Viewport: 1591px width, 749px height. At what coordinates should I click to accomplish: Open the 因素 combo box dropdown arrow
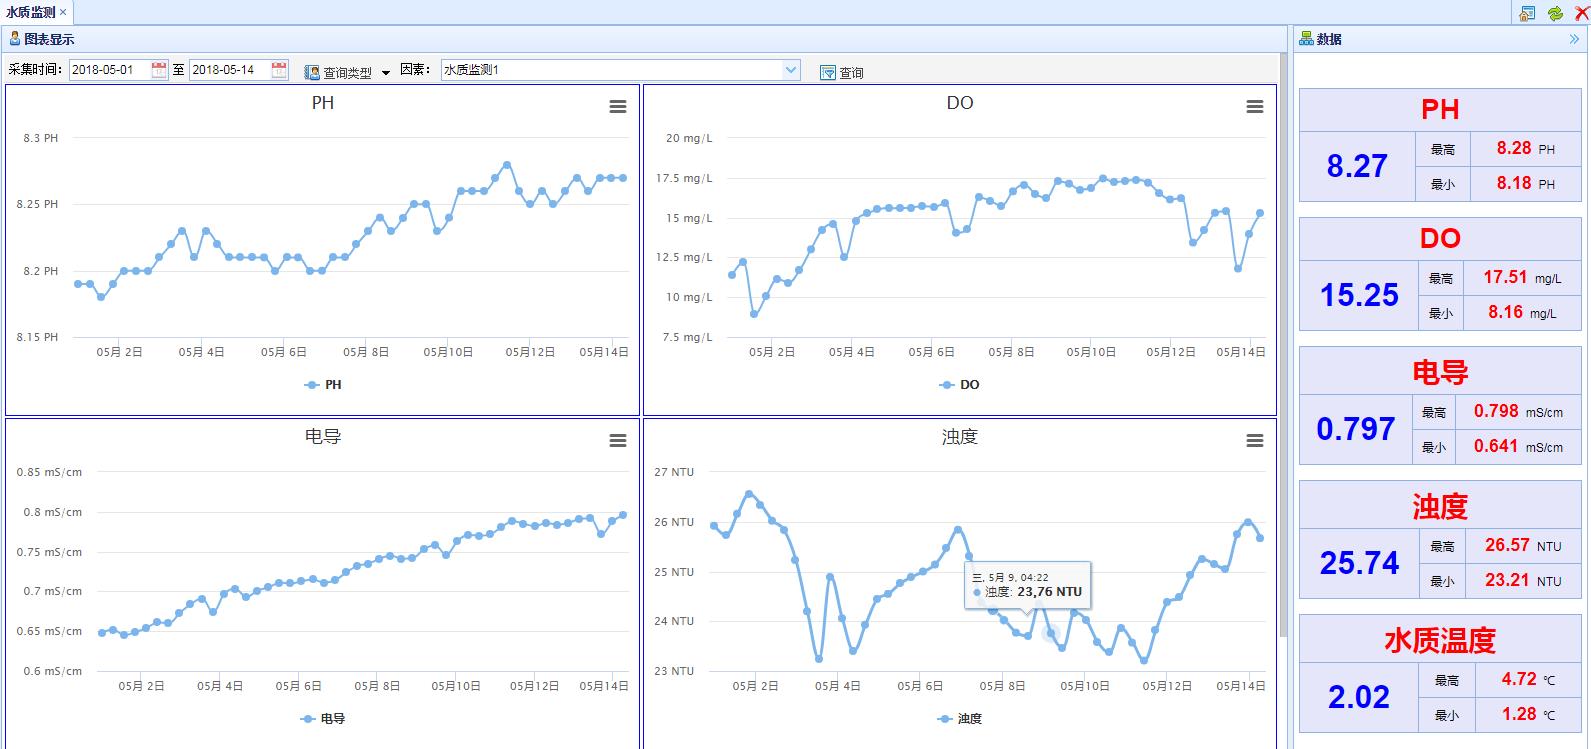coord(791,70)
